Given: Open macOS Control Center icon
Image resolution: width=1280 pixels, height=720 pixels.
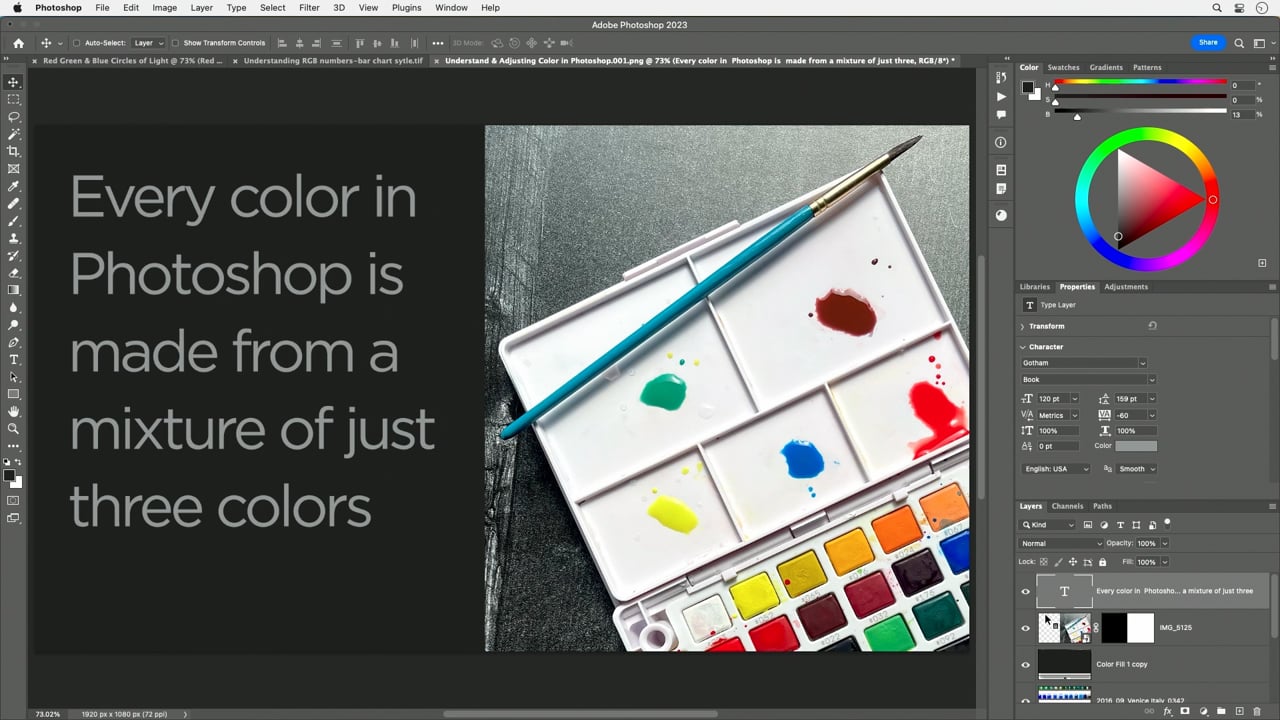Looking at the screenshot, I should point(1240,8).
